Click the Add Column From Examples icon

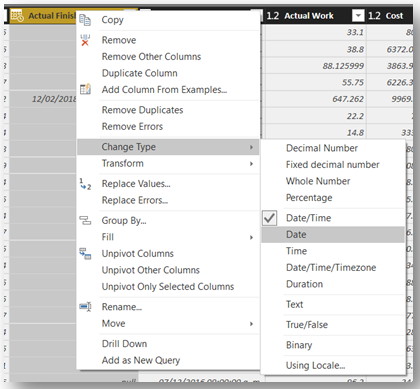pyautogui.click(x=85, y=89)
